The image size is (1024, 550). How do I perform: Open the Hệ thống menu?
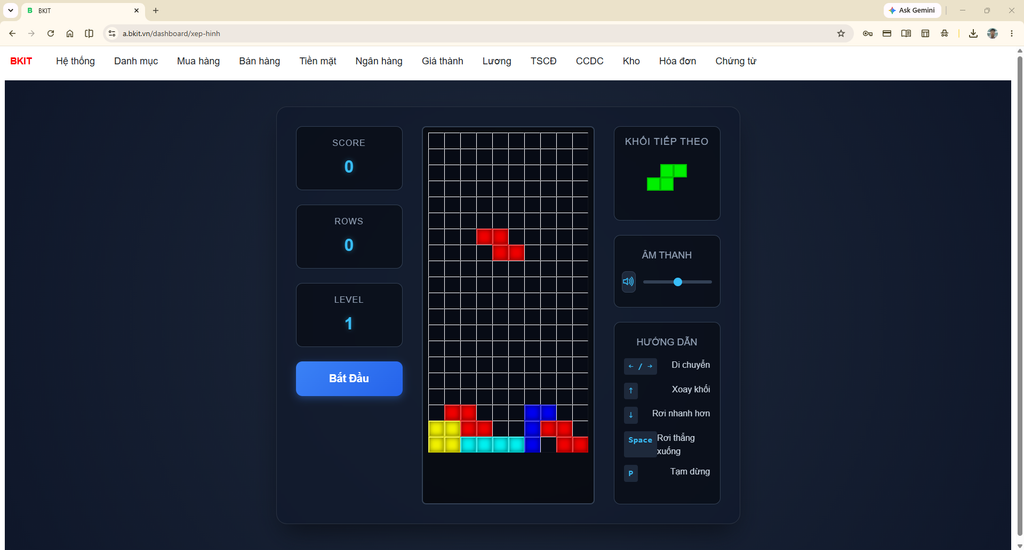point(75,61)
